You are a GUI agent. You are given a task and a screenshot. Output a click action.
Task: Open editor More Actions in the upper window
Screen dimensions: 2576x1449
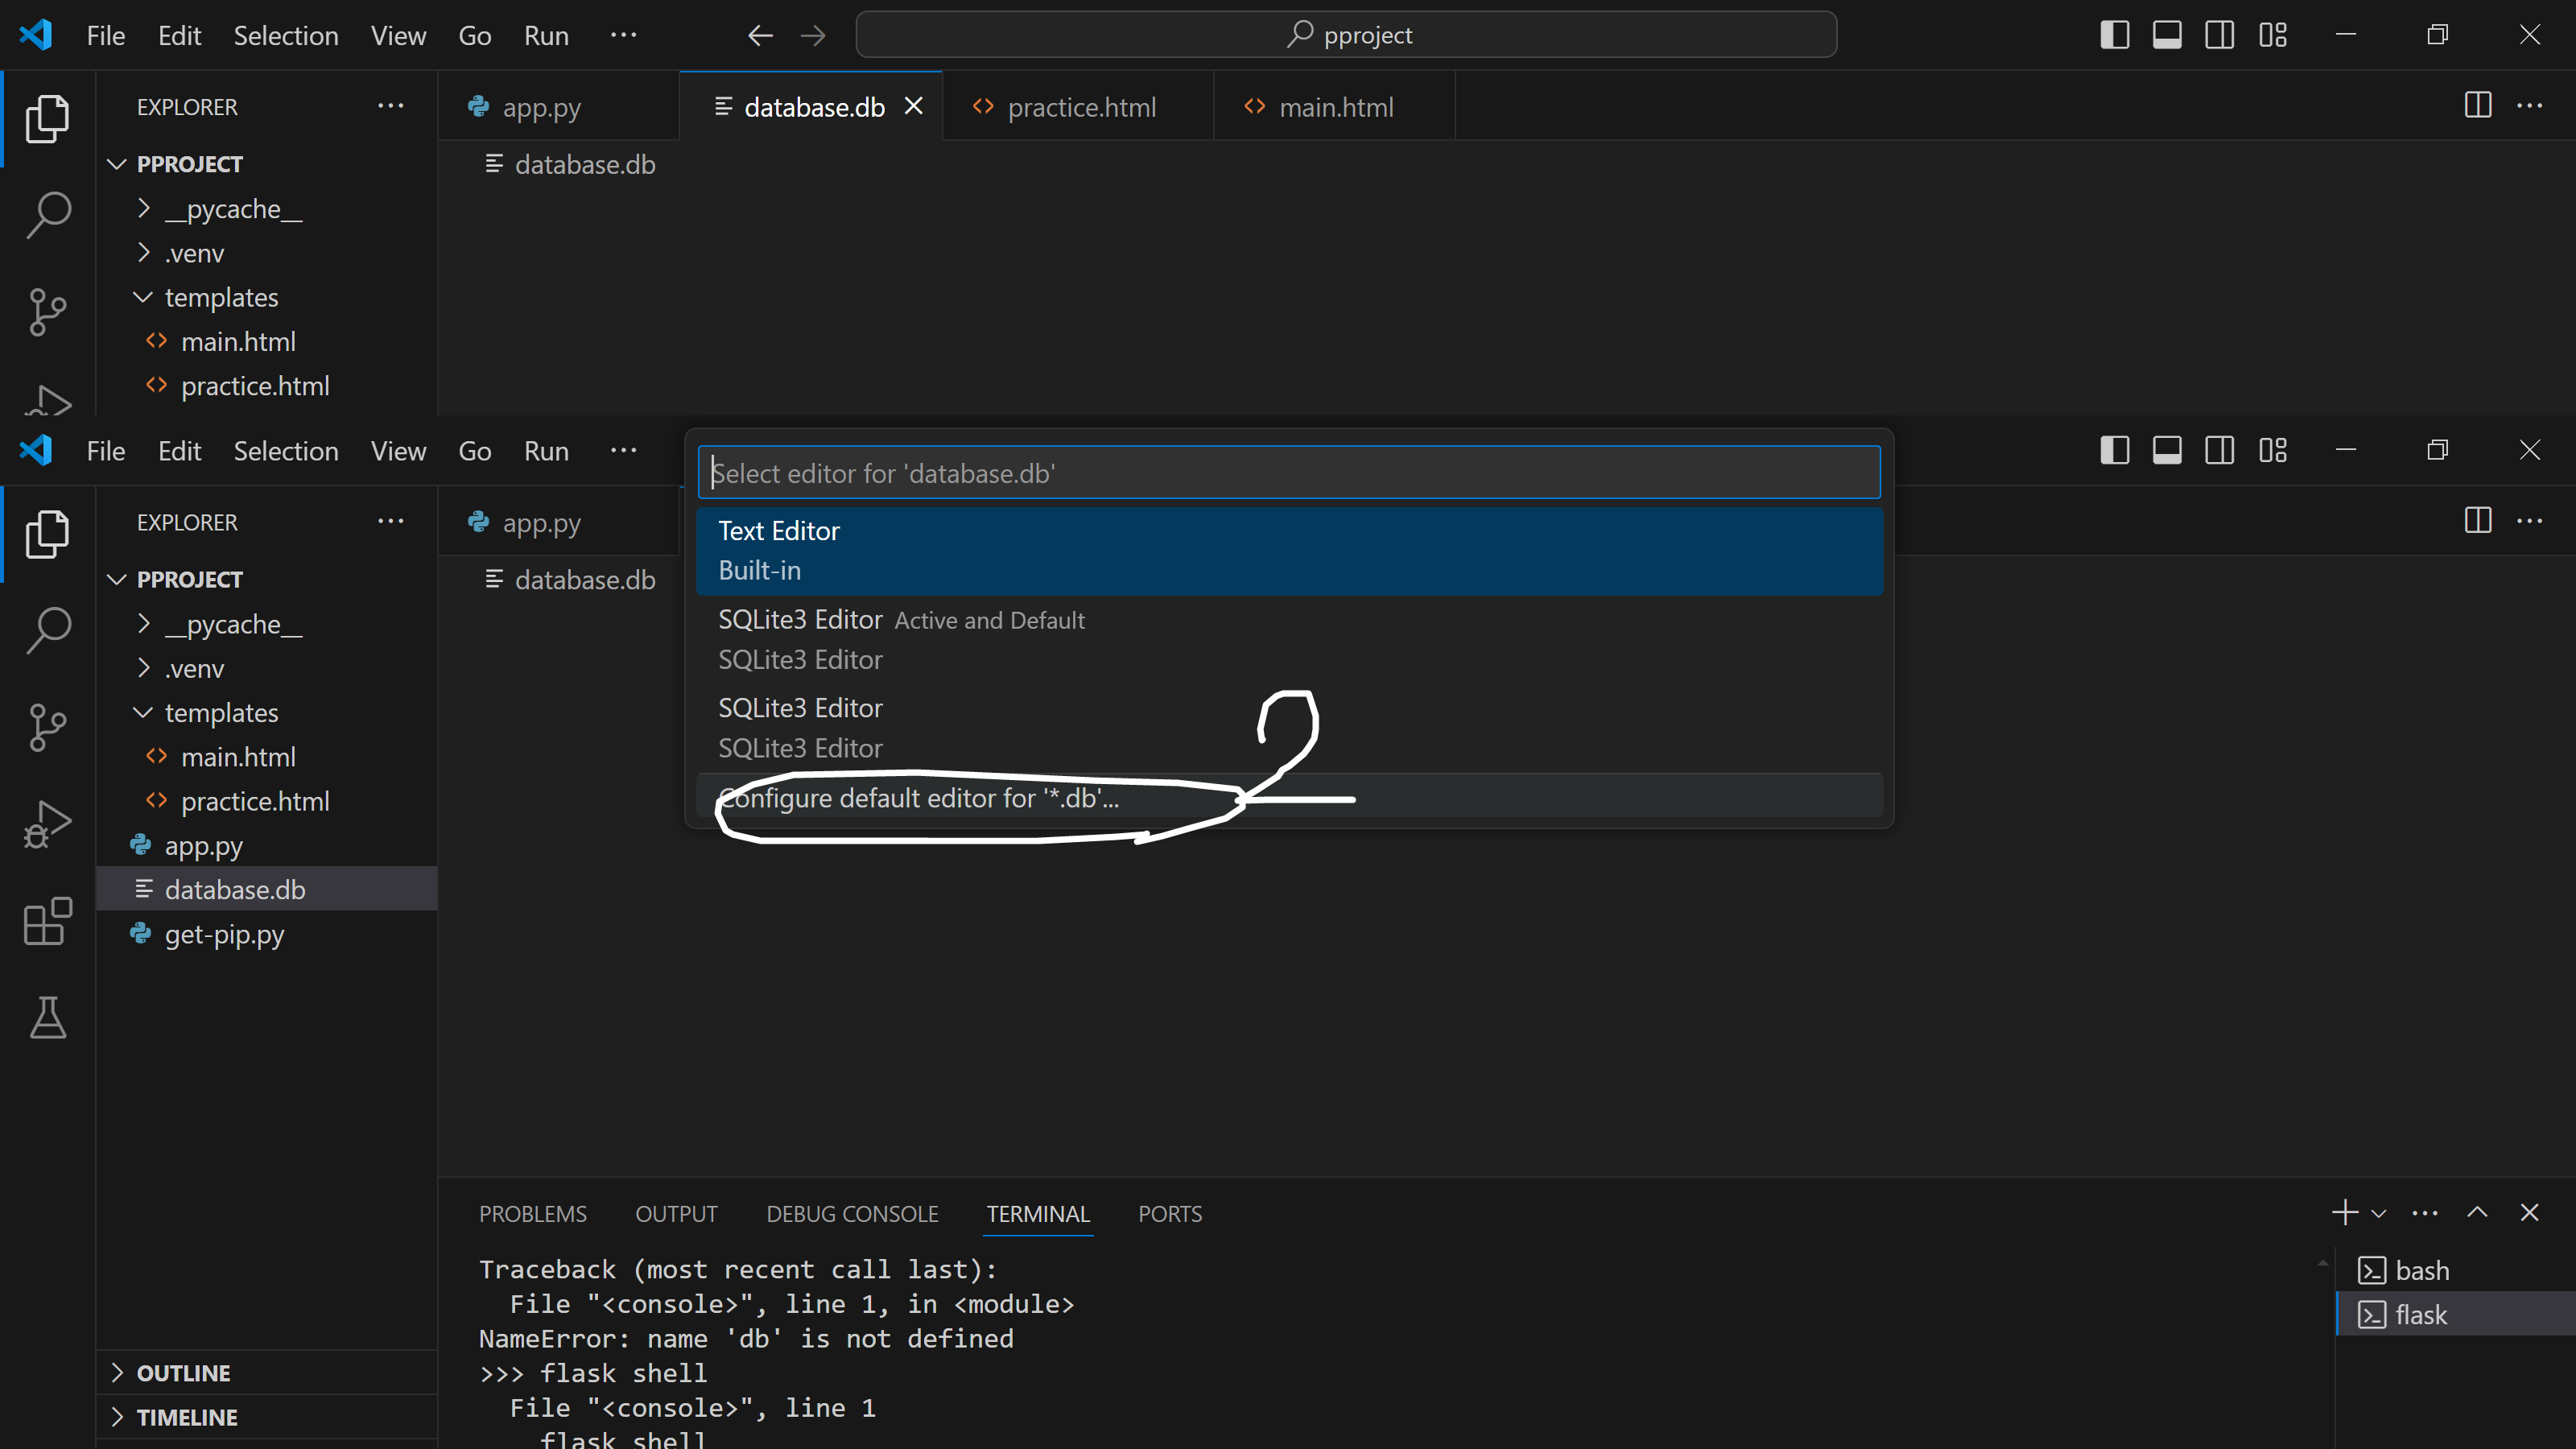pyautogui.click(x=2530, y=105)
